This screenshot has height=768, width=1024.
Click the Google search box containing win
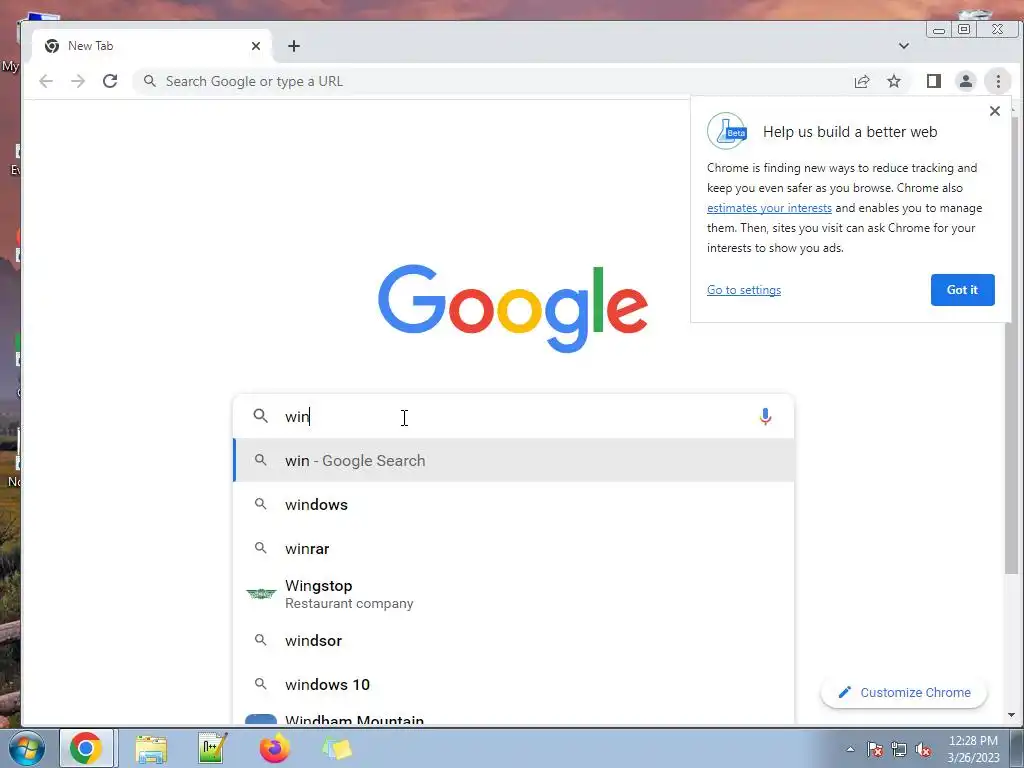[513, 417]
